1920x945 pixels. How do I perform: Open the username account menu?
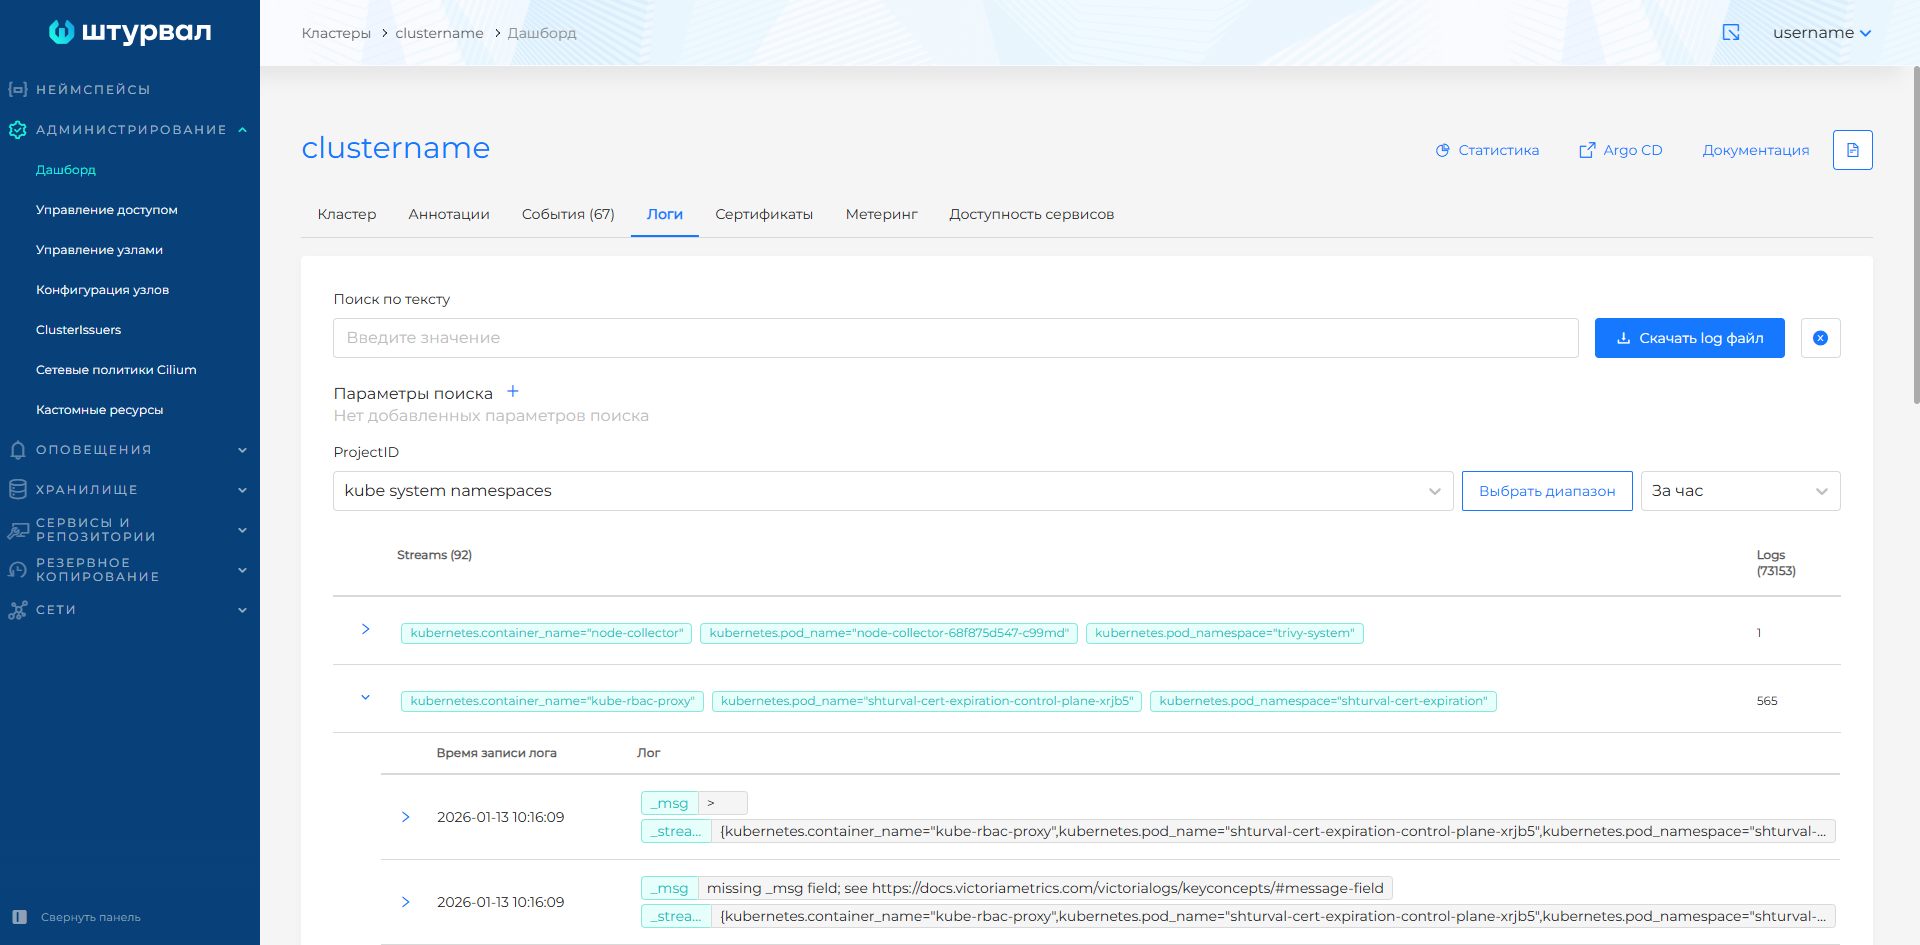1821,33
